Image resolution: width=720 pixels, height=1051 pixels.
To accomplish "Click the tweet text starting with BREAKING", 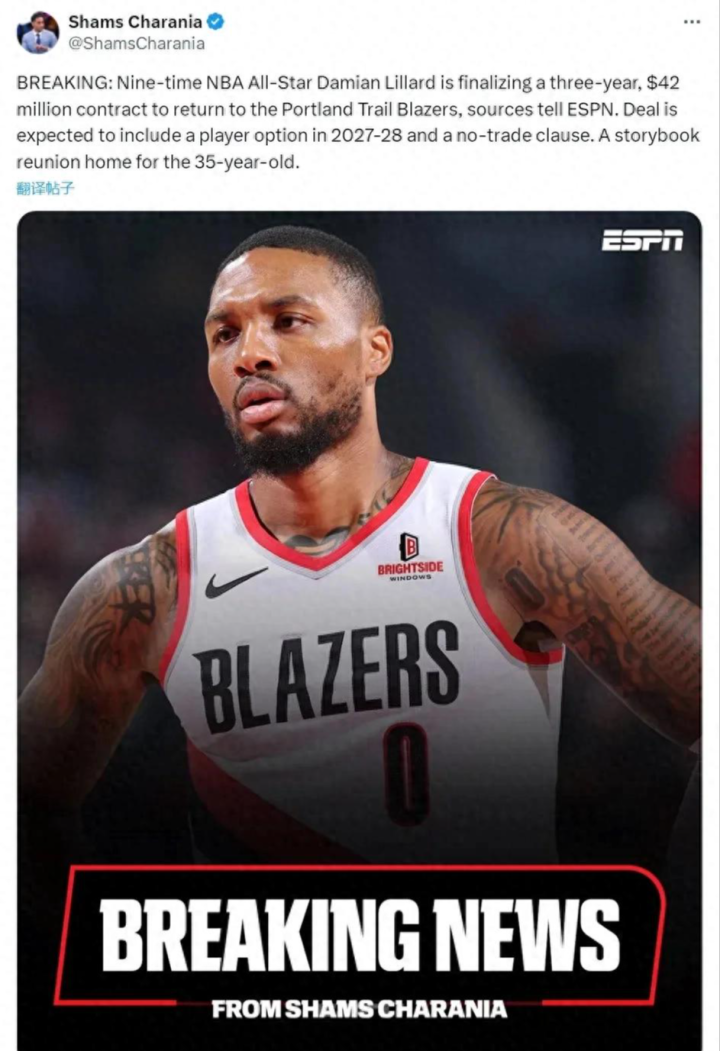I will click(358, 122).
